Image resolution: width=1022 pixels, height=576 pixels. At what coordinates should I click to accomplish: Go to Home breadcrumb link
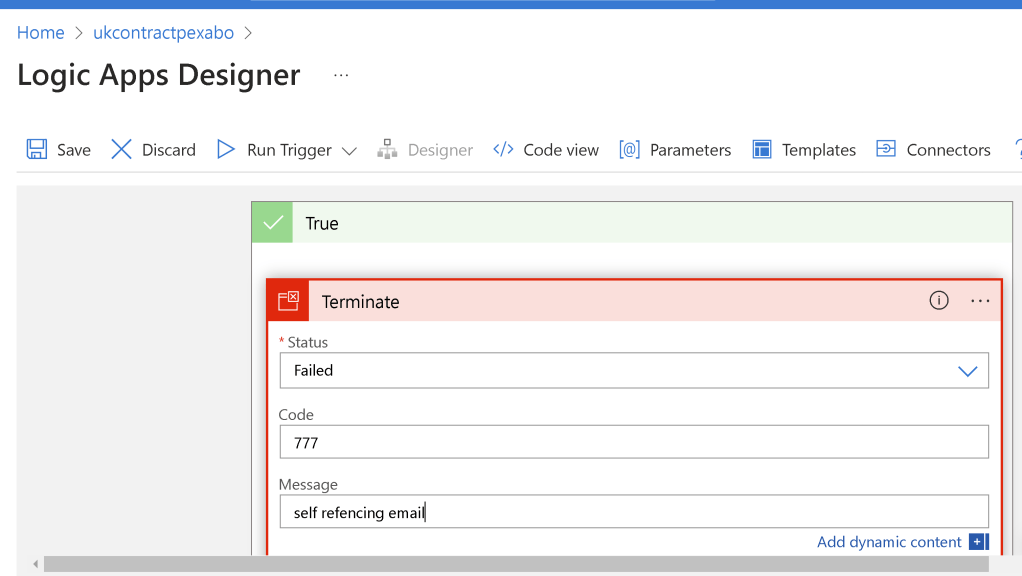coord(40,33)
